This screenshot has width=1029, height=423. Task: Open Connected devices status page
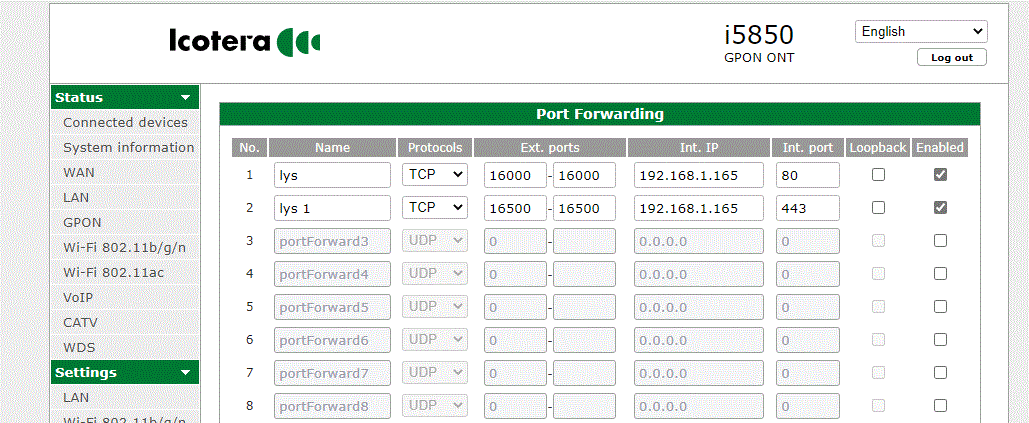(x=125, y=123)
